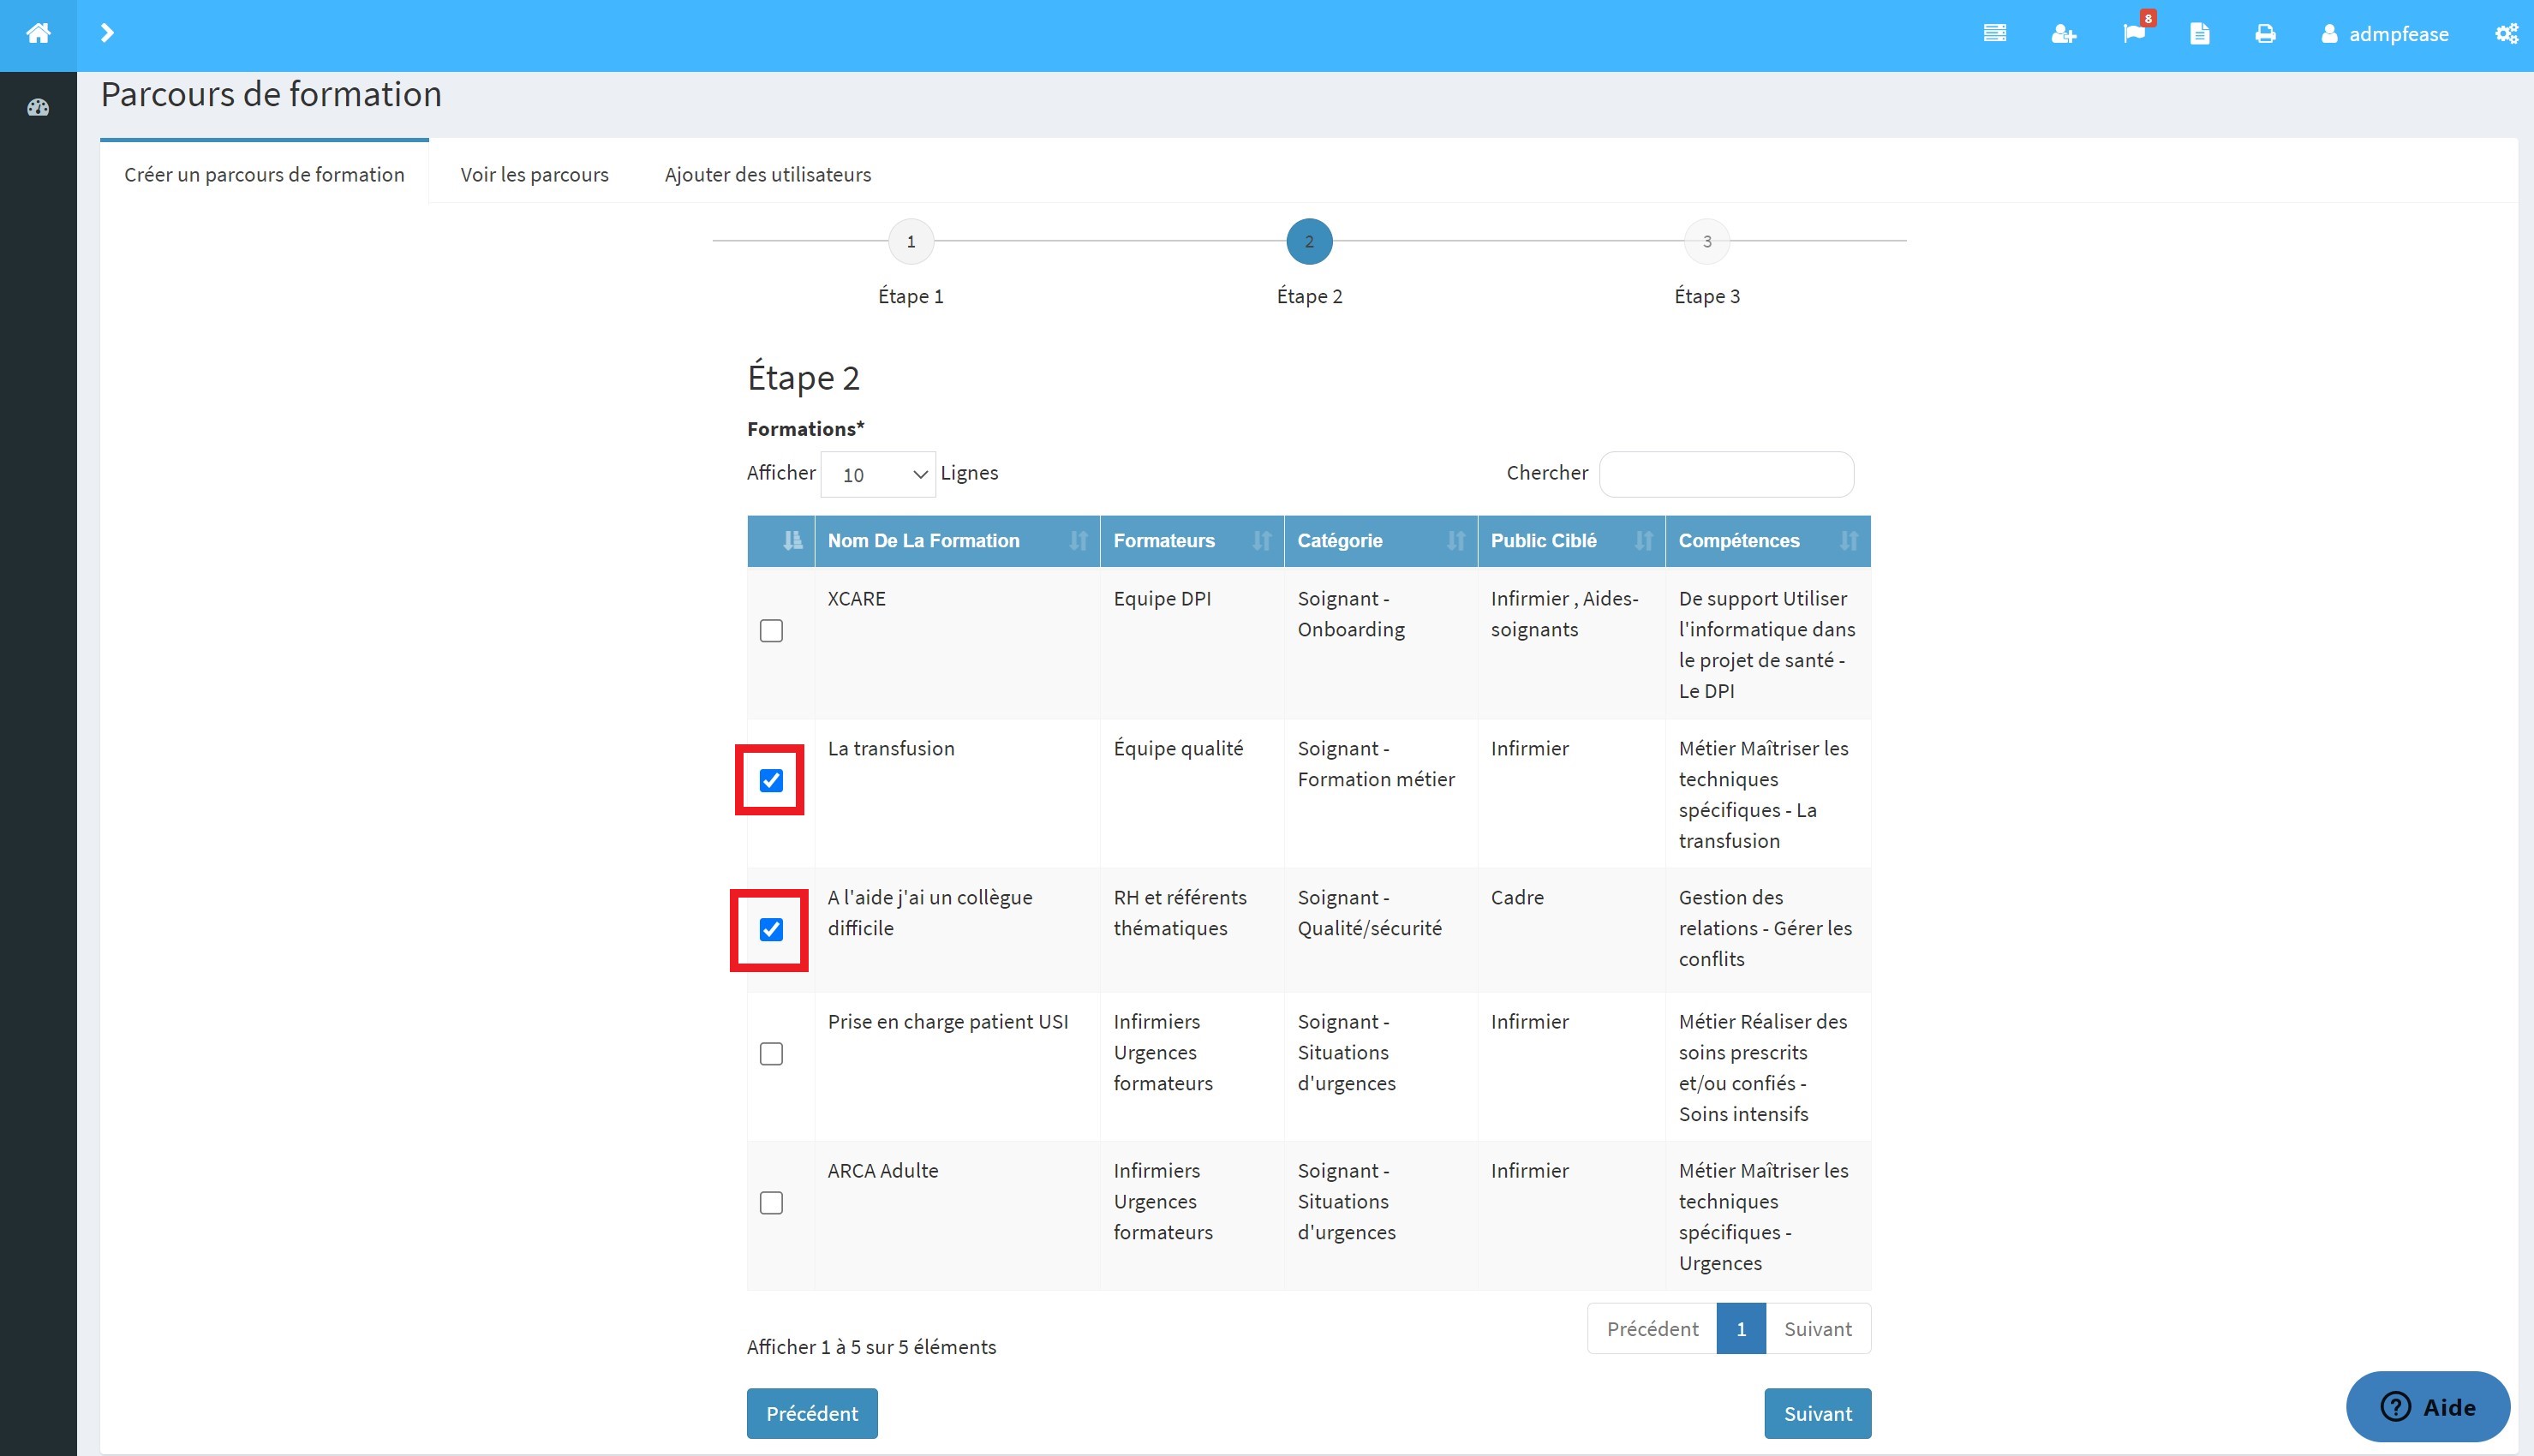
Task: Click pagination Précédent link
Action: (1652, 1329)
